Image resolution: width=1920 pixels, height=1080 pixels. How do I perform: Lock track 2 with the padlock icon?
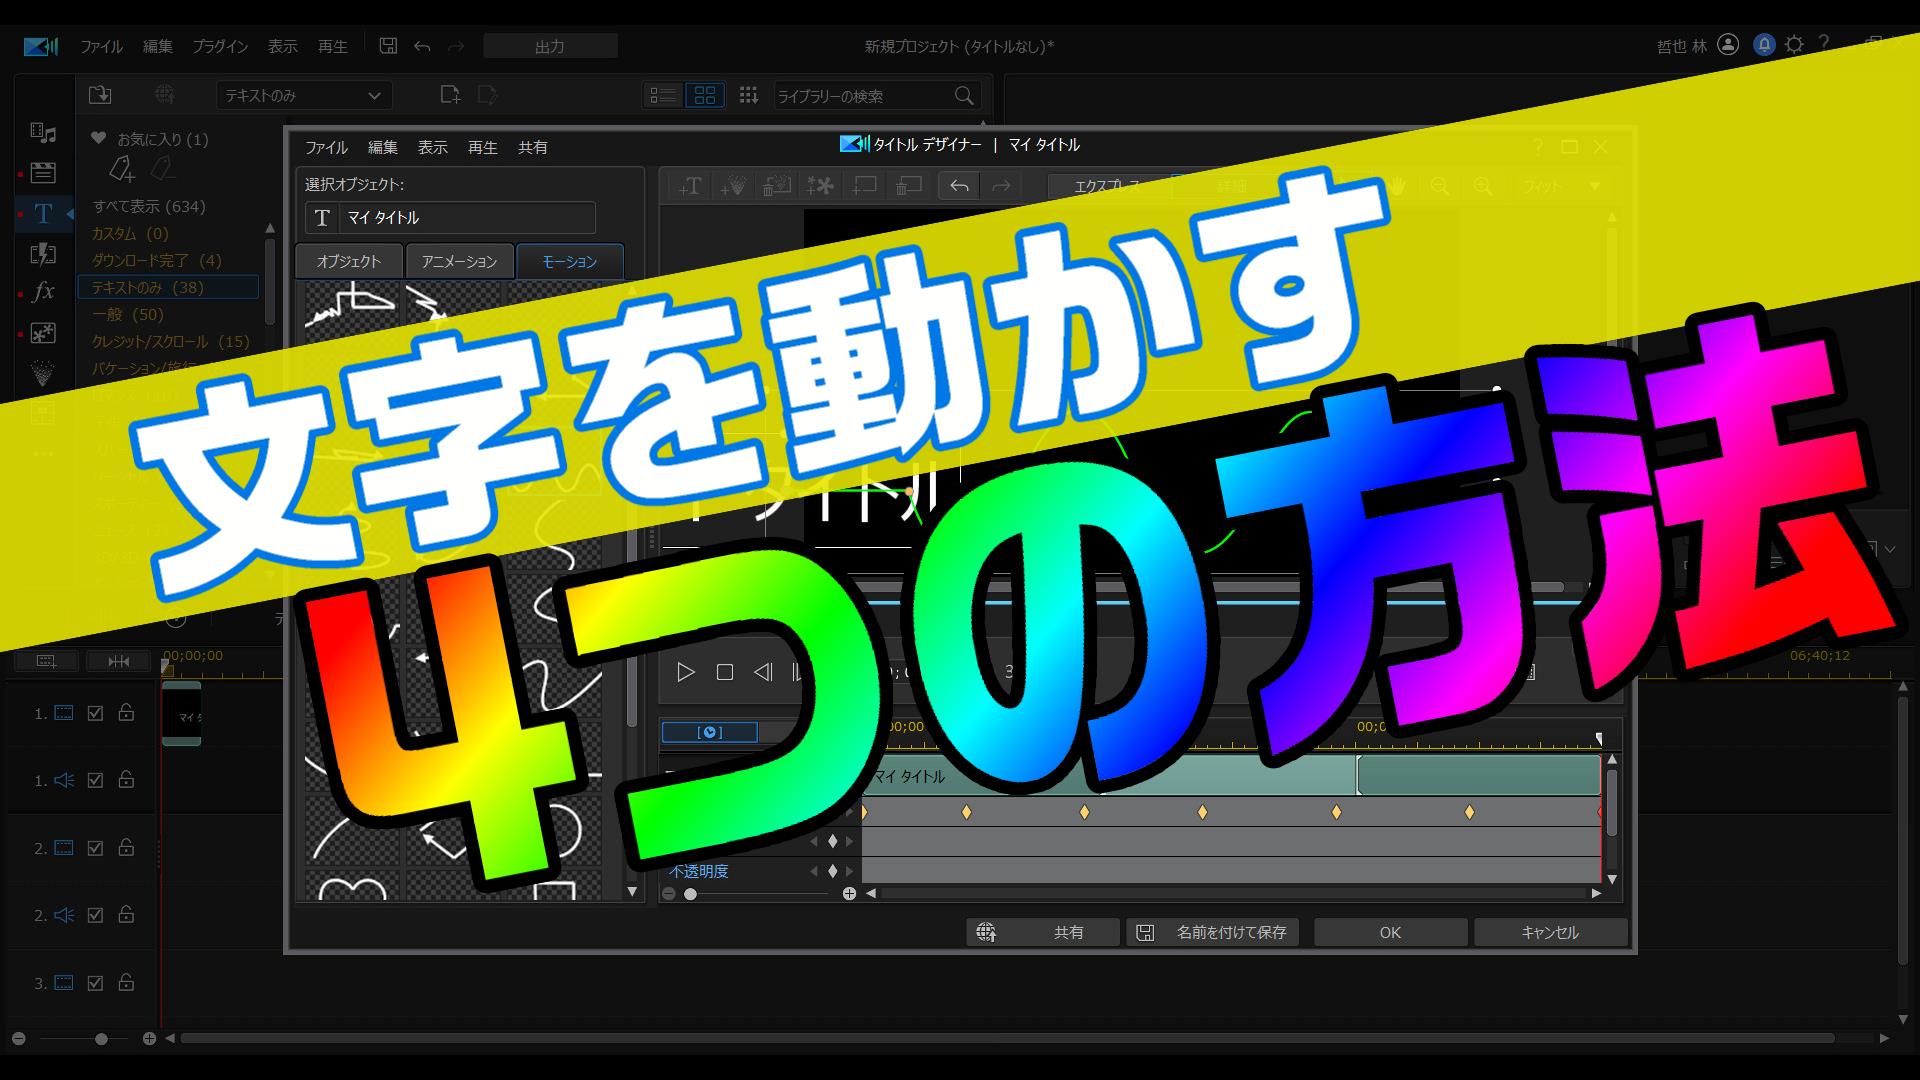click(x=126, y=847)
